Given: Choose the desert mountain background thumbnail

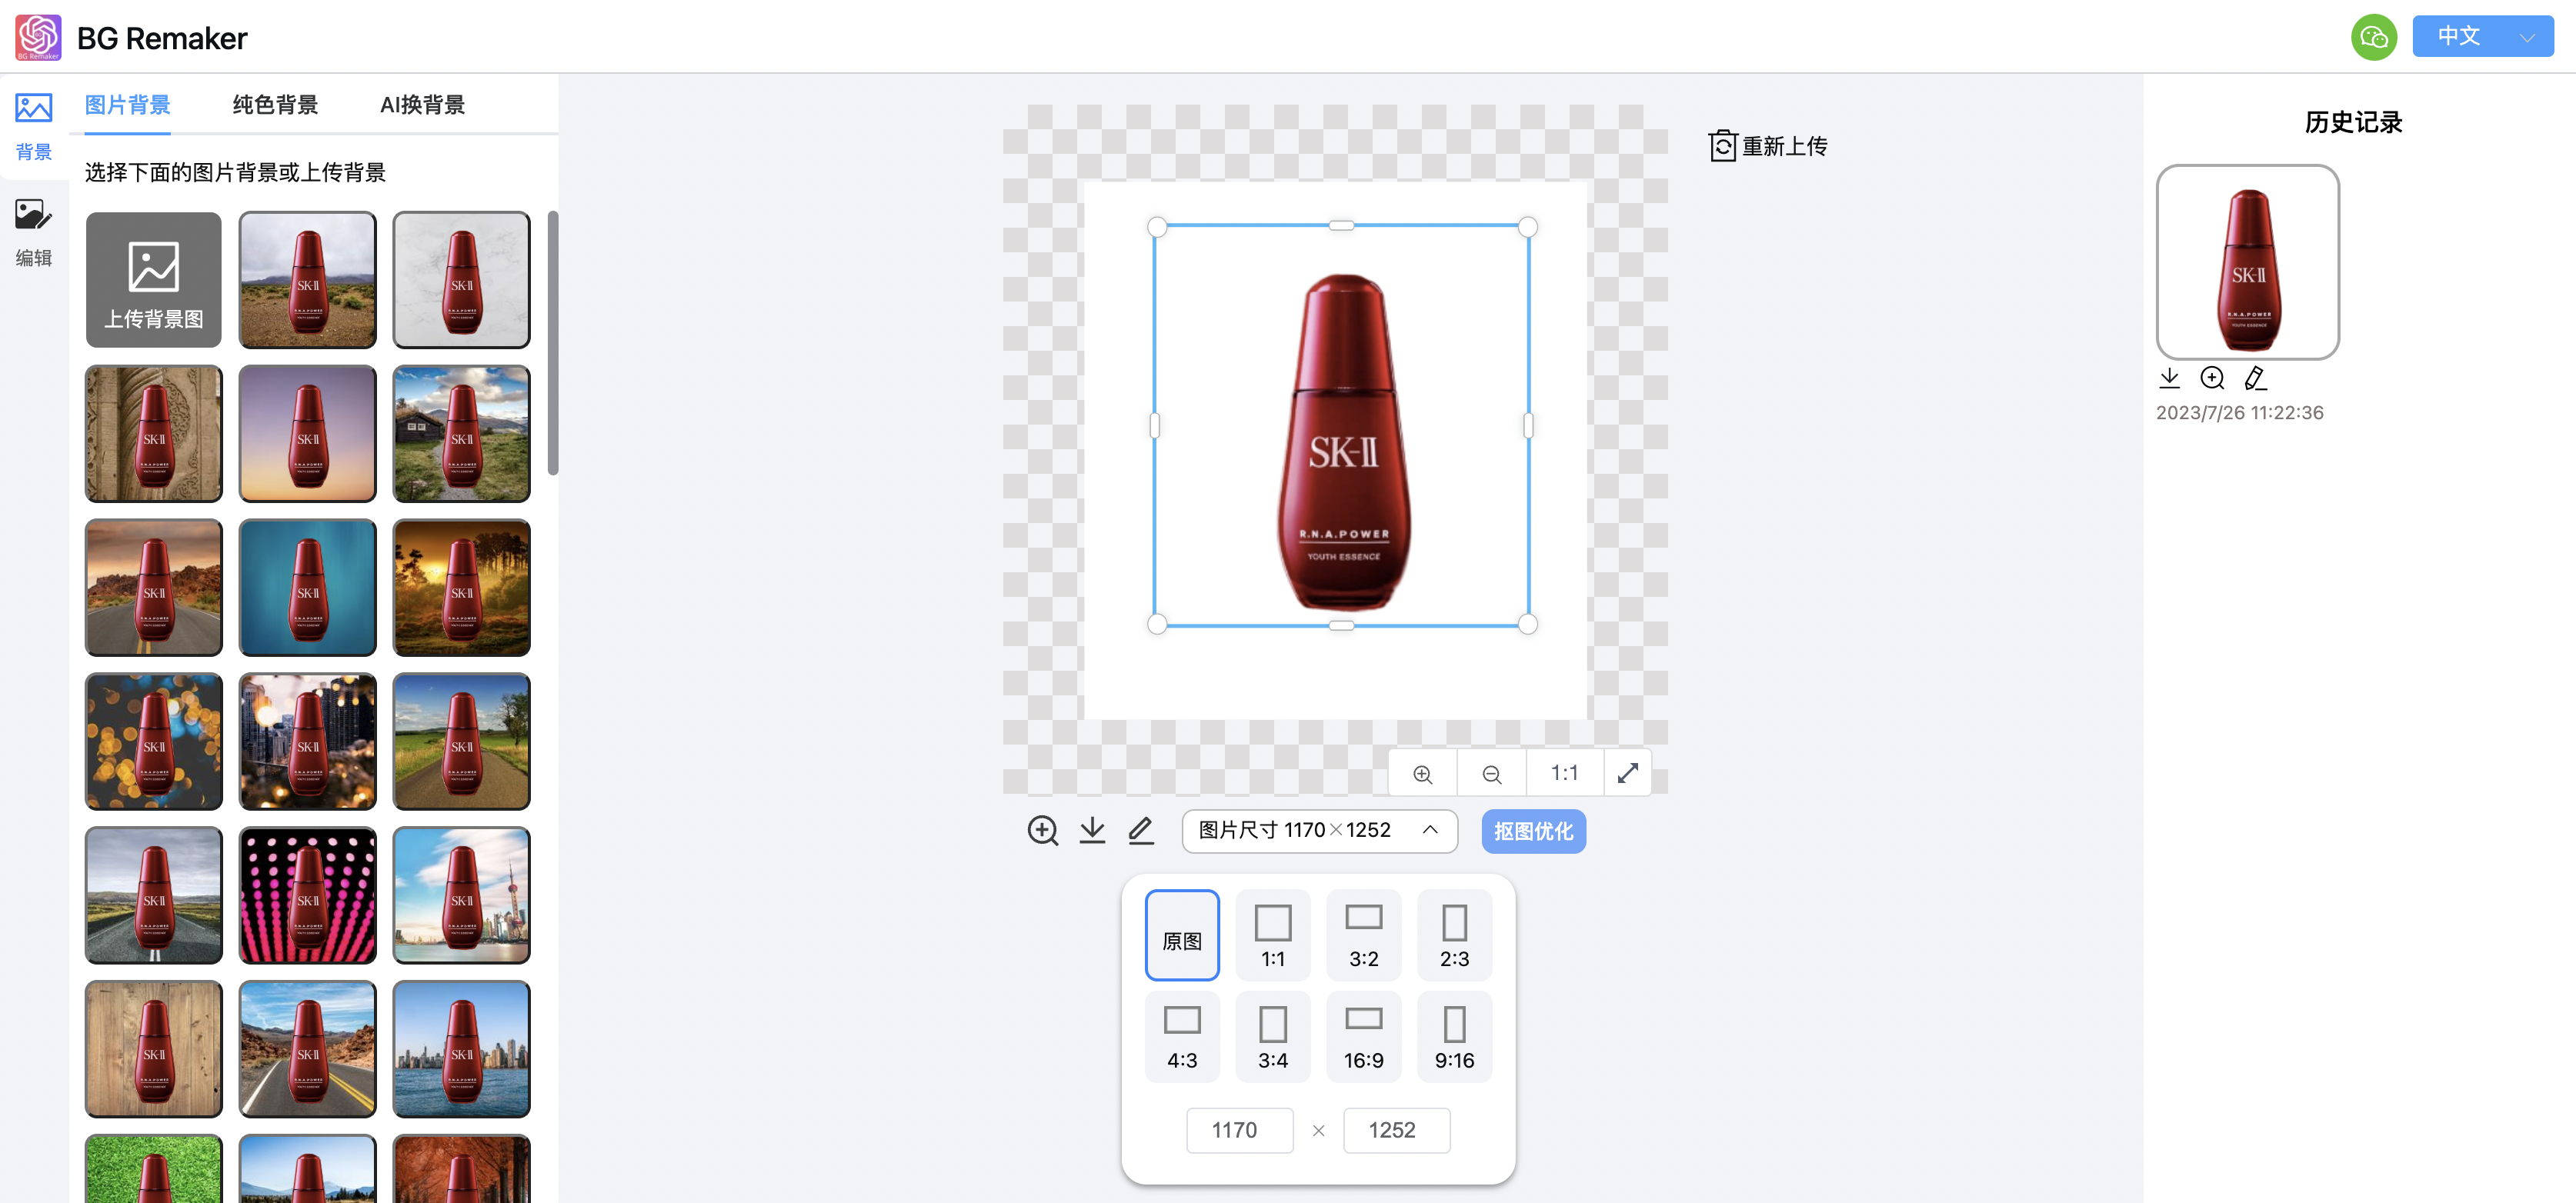Looking at the screenshot, I should click(307, 280).
